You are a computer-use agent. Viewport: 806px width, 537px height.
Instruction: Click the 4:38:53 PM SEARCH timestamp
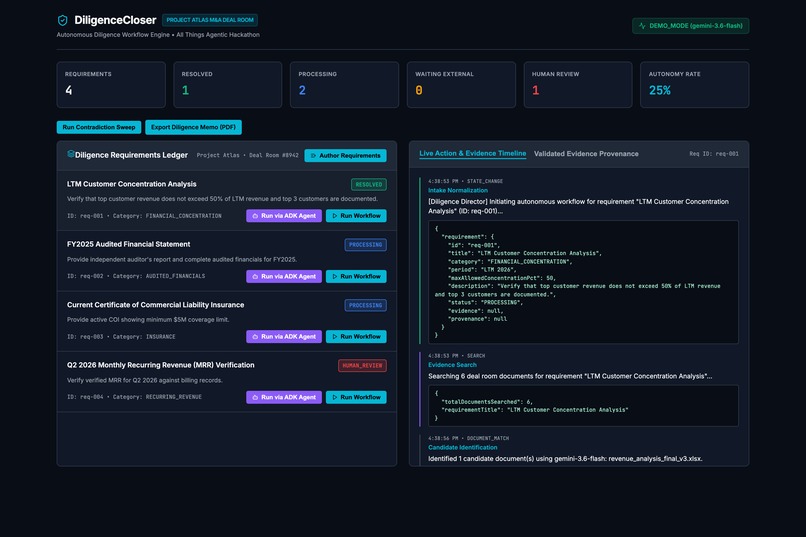click(x=456, y=356)
